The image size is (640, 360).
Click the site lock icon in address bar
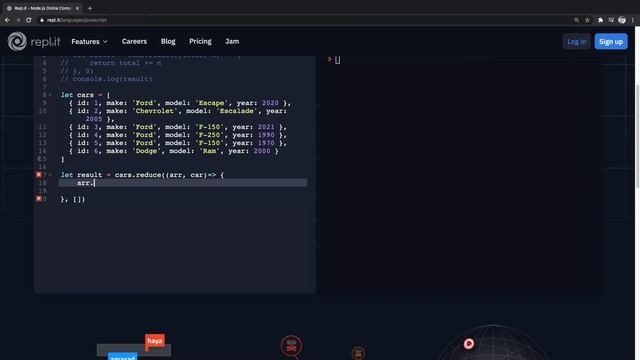pos(42,20)
